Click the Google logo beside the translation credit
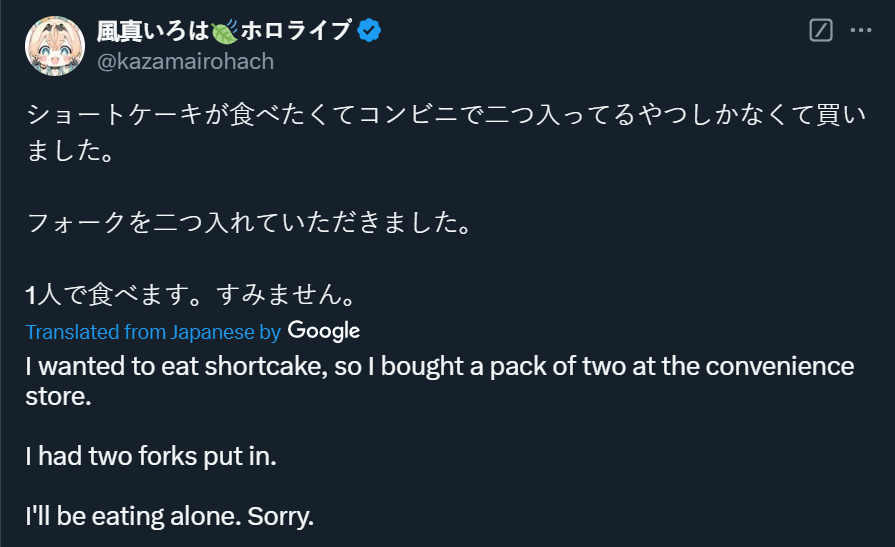 click(323, 330)
